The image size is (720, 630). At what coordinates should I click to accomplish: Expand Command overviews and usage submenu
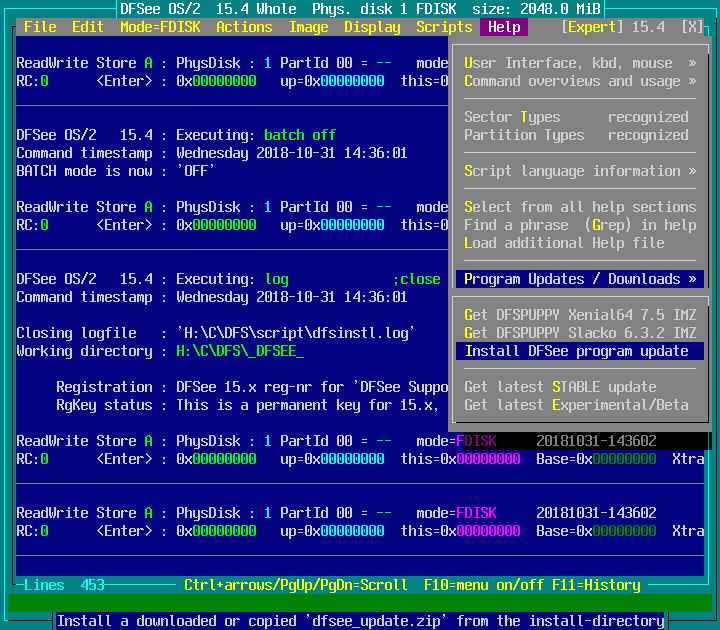coord(580,81)
